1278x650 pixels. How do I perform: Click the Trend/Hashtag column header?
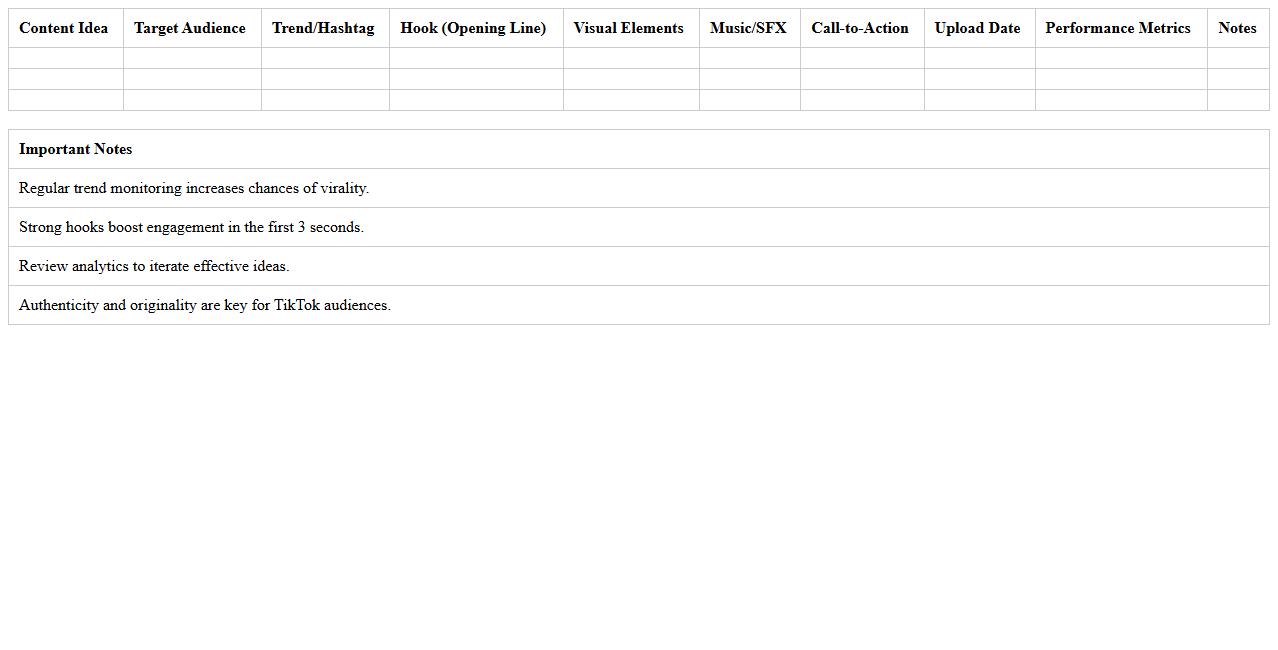pyautogui.click(x=323, y=28)
